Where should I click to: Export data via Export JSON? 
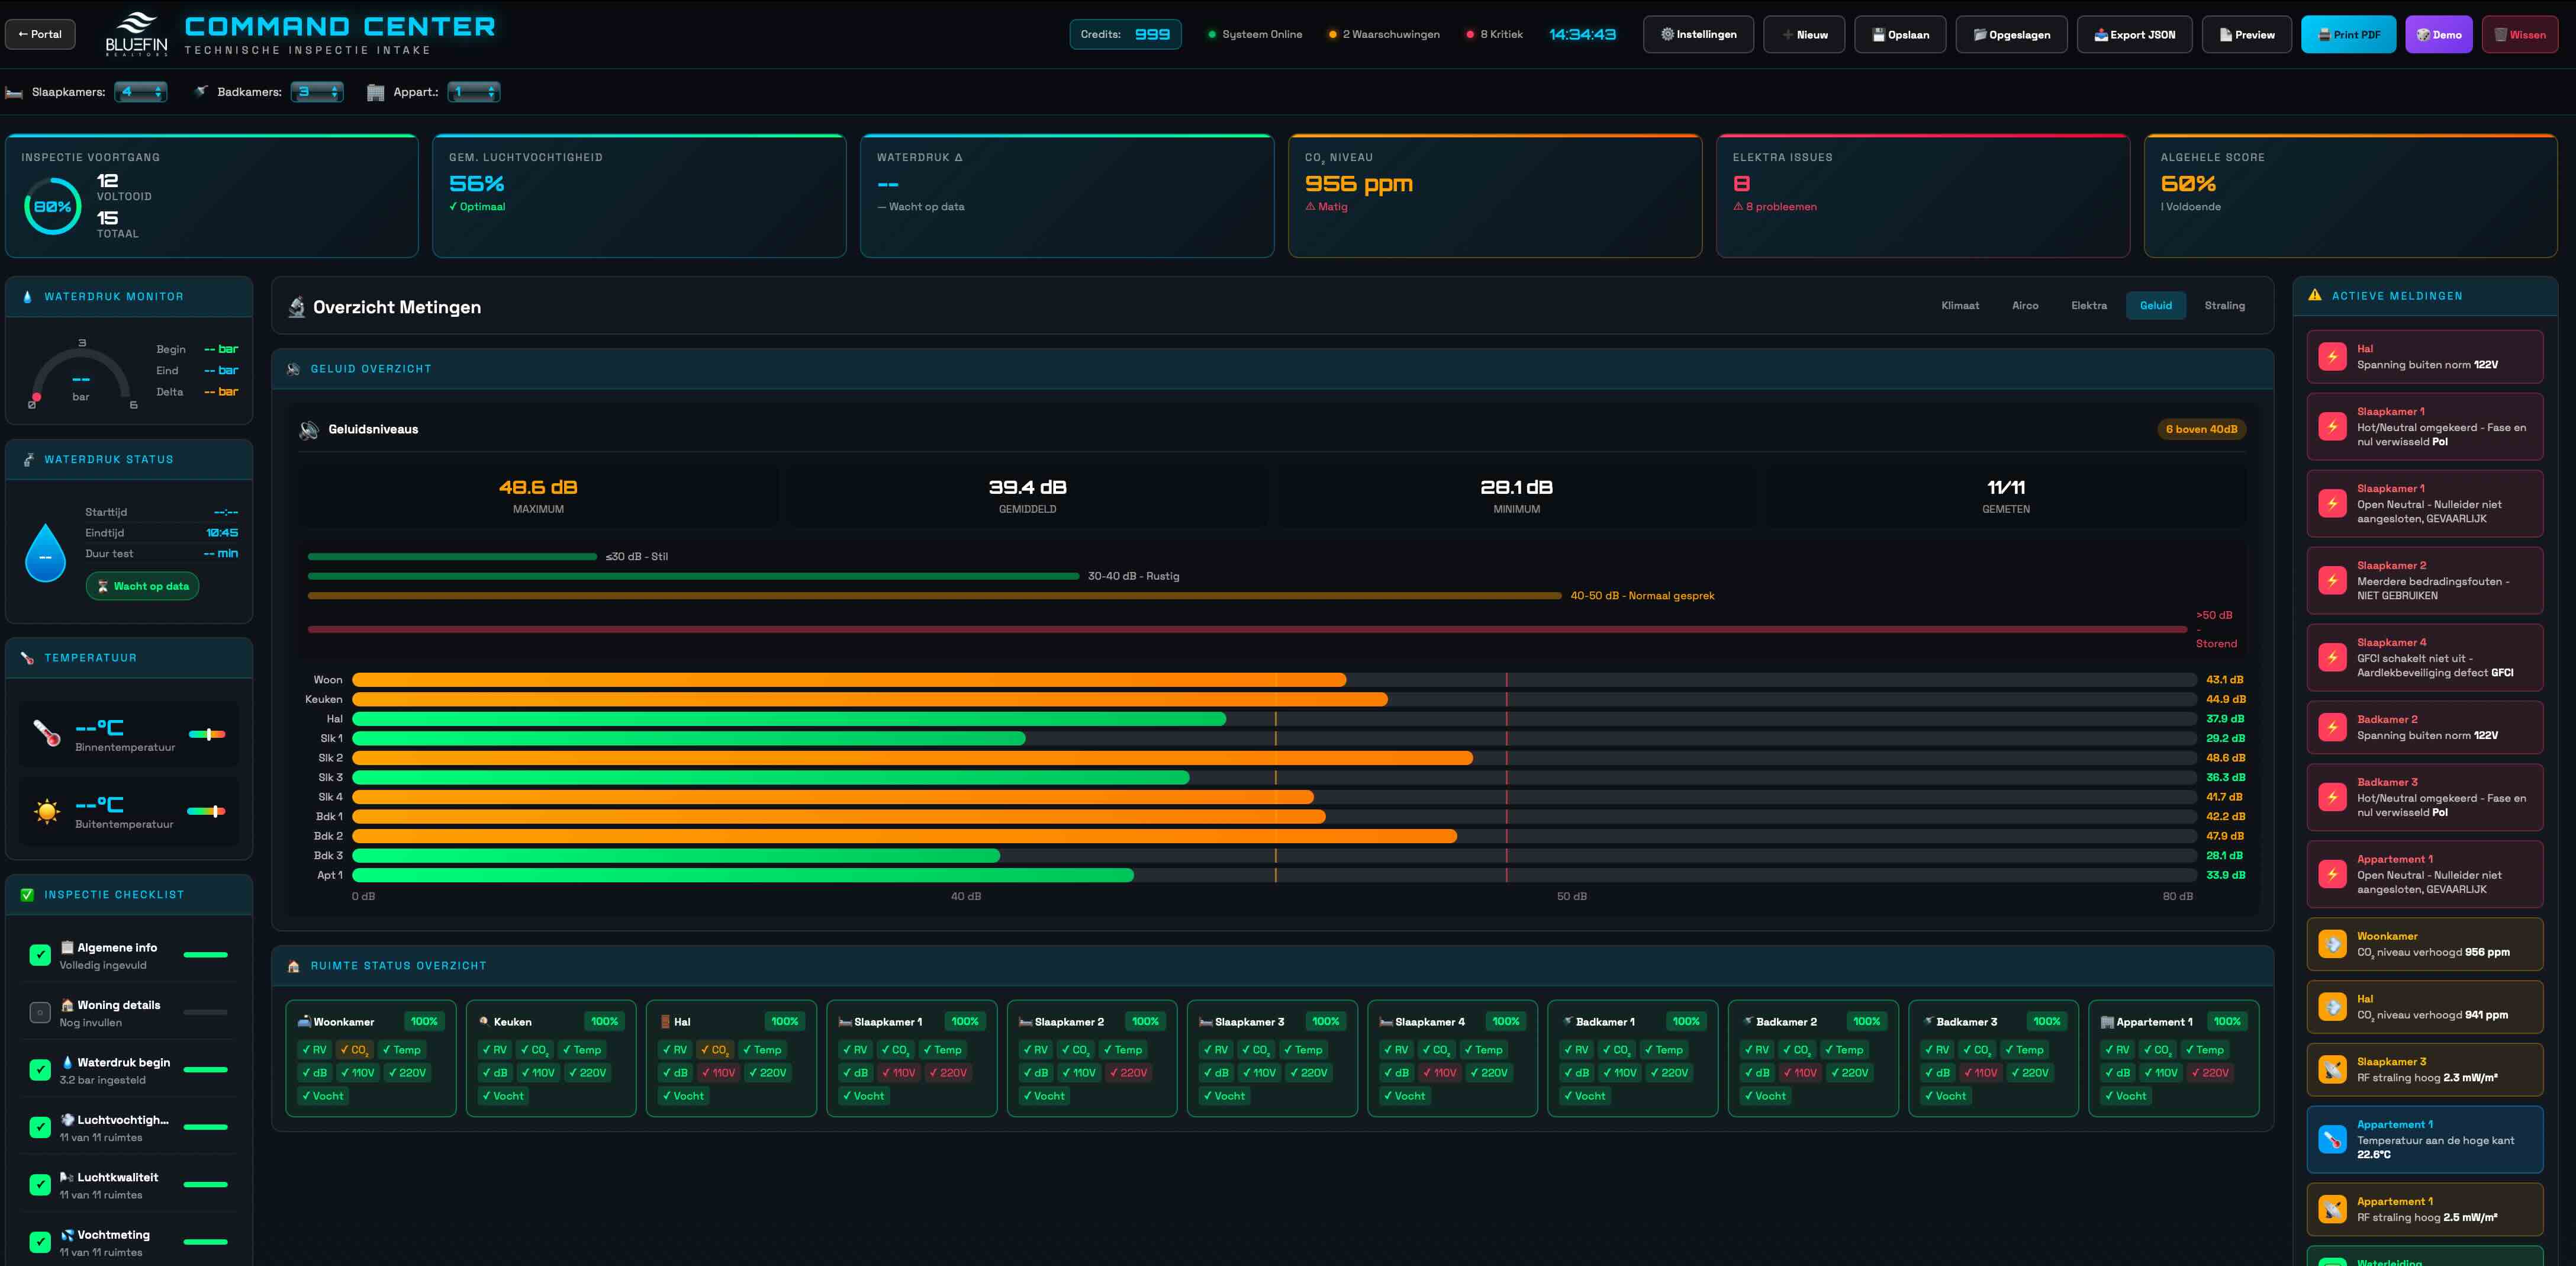pos(2134,34)
